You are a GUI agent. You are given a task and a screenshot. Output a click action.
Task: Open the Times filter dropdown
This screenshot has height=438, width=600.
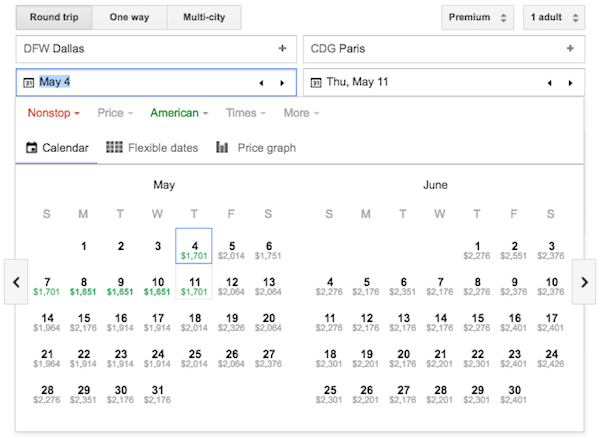(x=245, y=113)
